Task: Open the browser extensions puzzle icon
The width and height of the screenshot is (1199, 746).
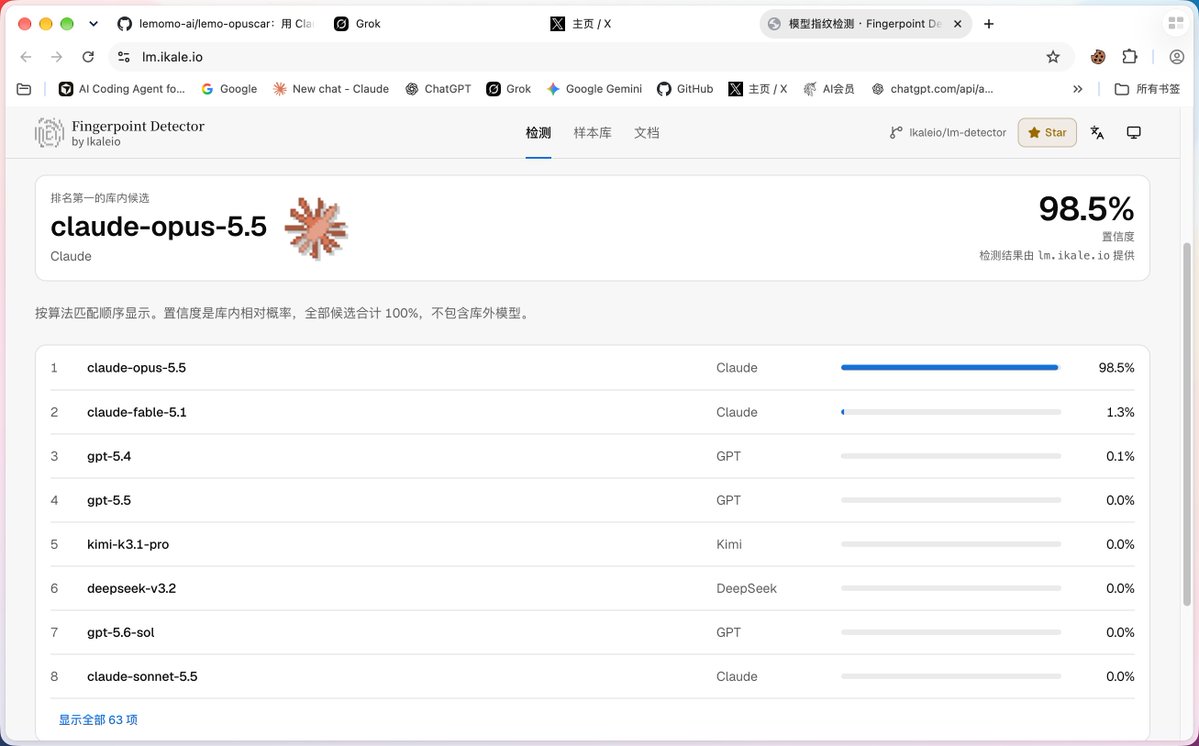Action: [x=1129, y=57]
